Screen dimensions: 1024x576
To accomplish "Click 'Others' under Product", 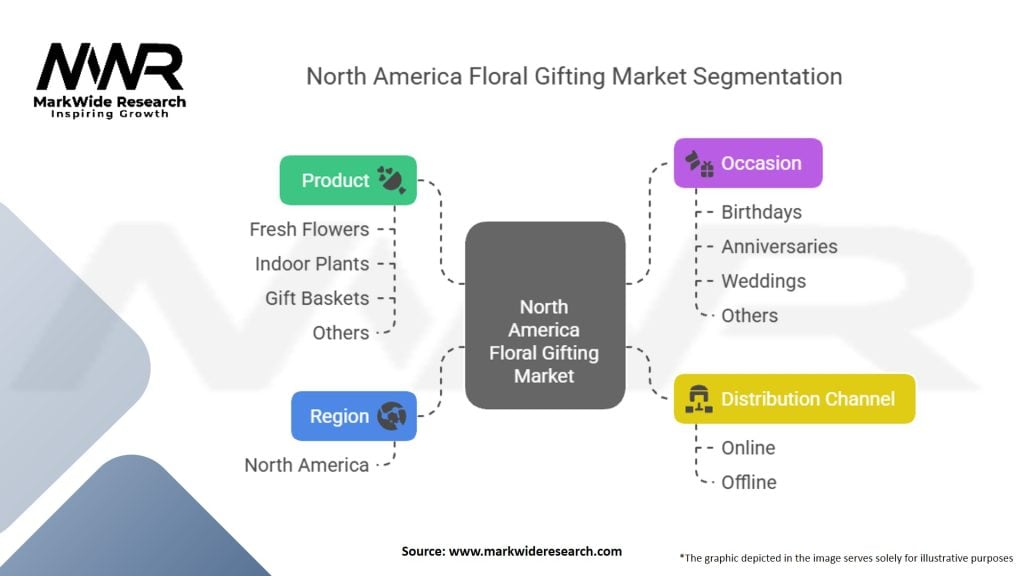I will (x=341, y=333).
